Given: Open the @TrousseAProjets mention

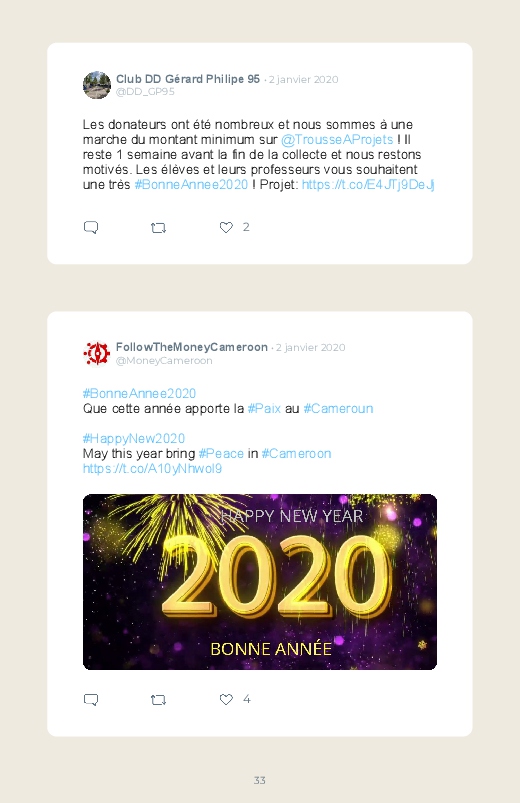Looking at the screenshot, I should (x=337, y=140).
